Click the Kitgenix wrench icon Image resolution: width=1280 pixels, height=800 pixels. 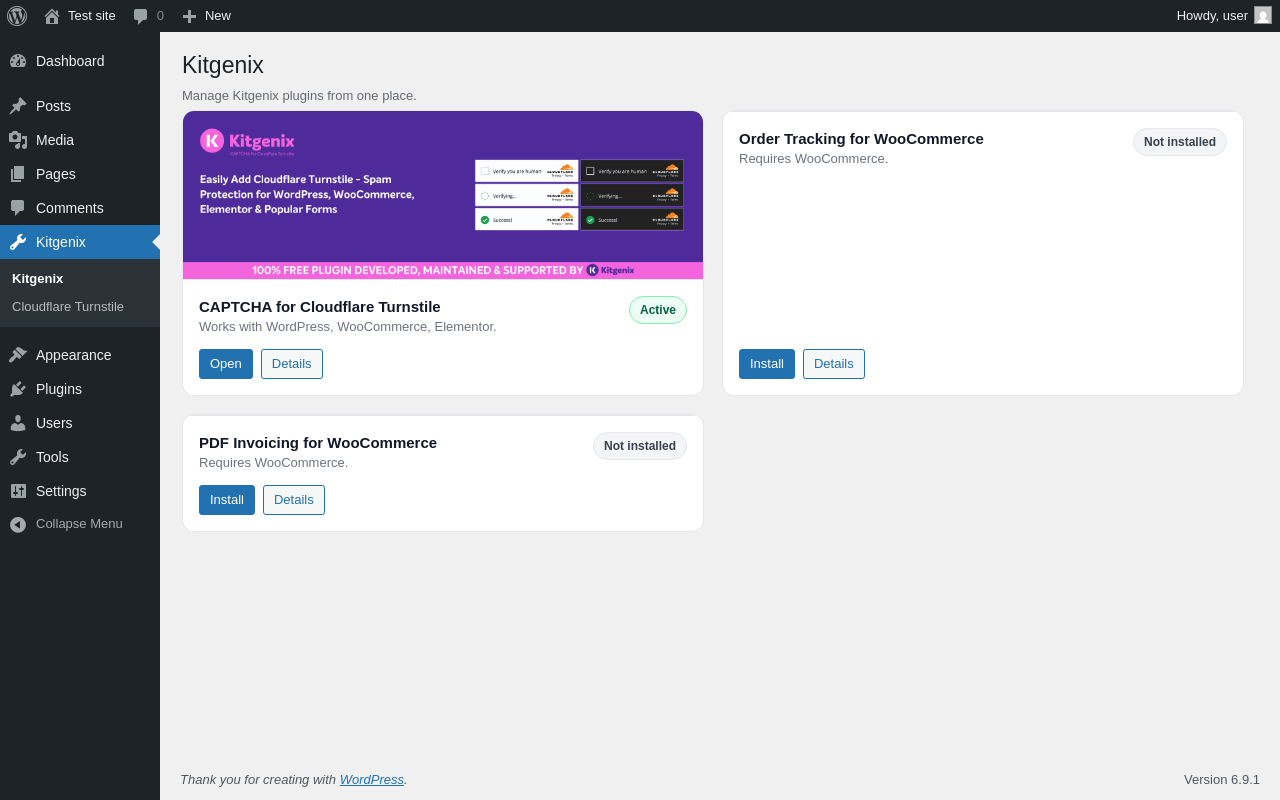(x=18, y=242)
